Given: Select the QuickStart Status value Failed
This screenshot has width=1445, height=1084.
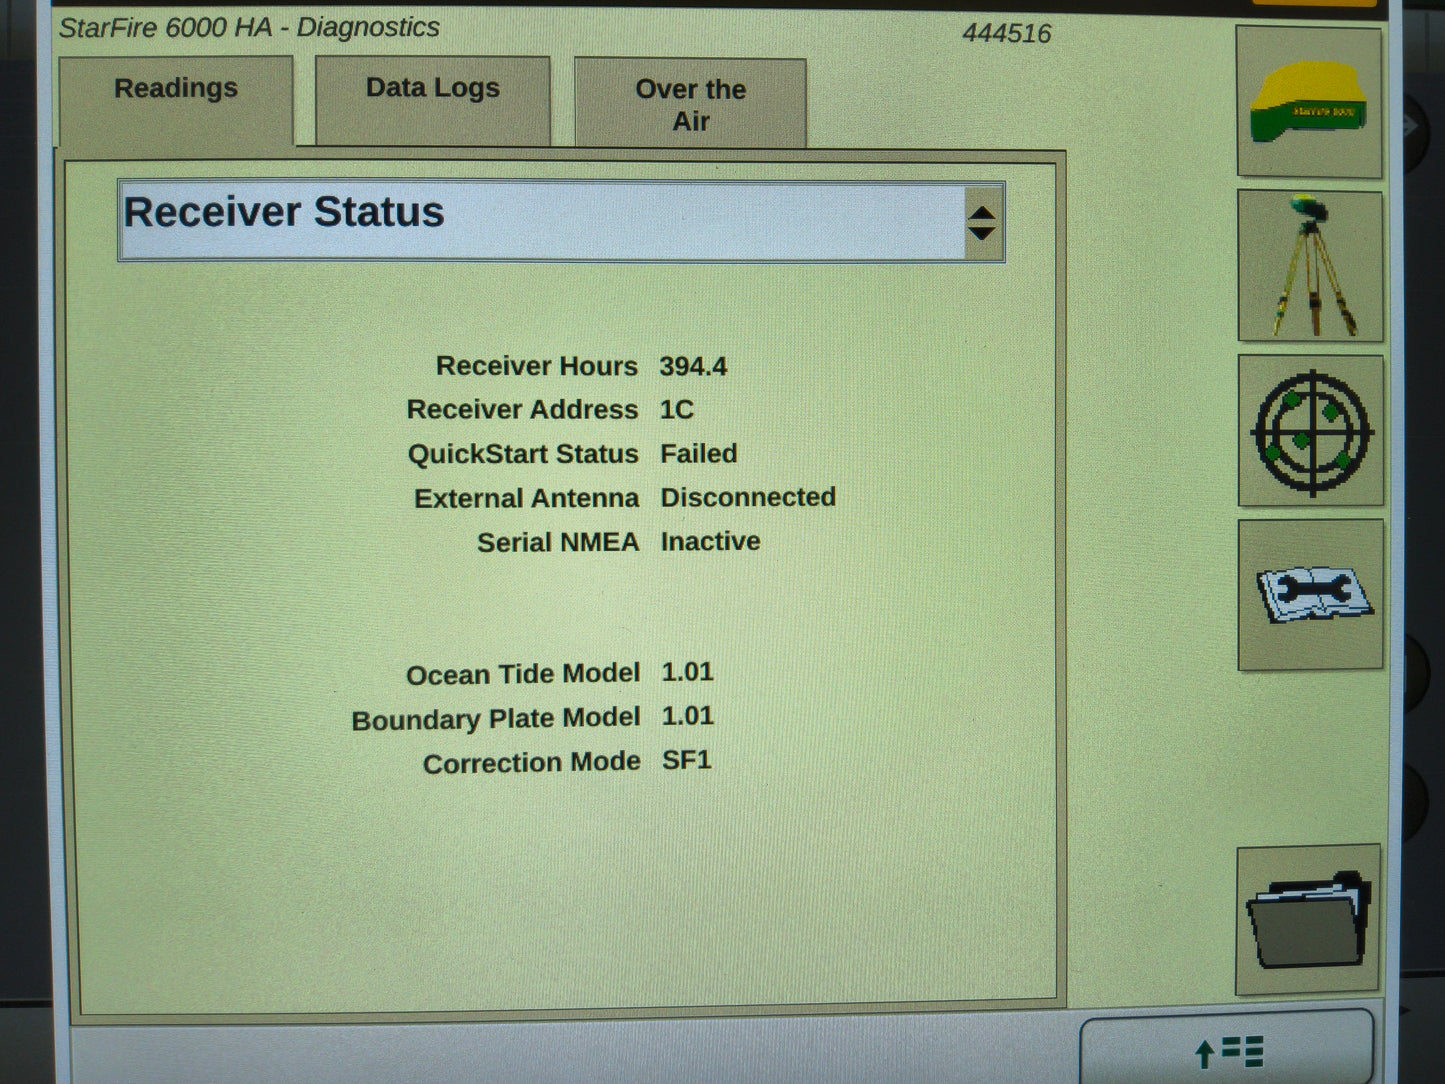Looking at the screenshot, I should click(x=699, y=454).
